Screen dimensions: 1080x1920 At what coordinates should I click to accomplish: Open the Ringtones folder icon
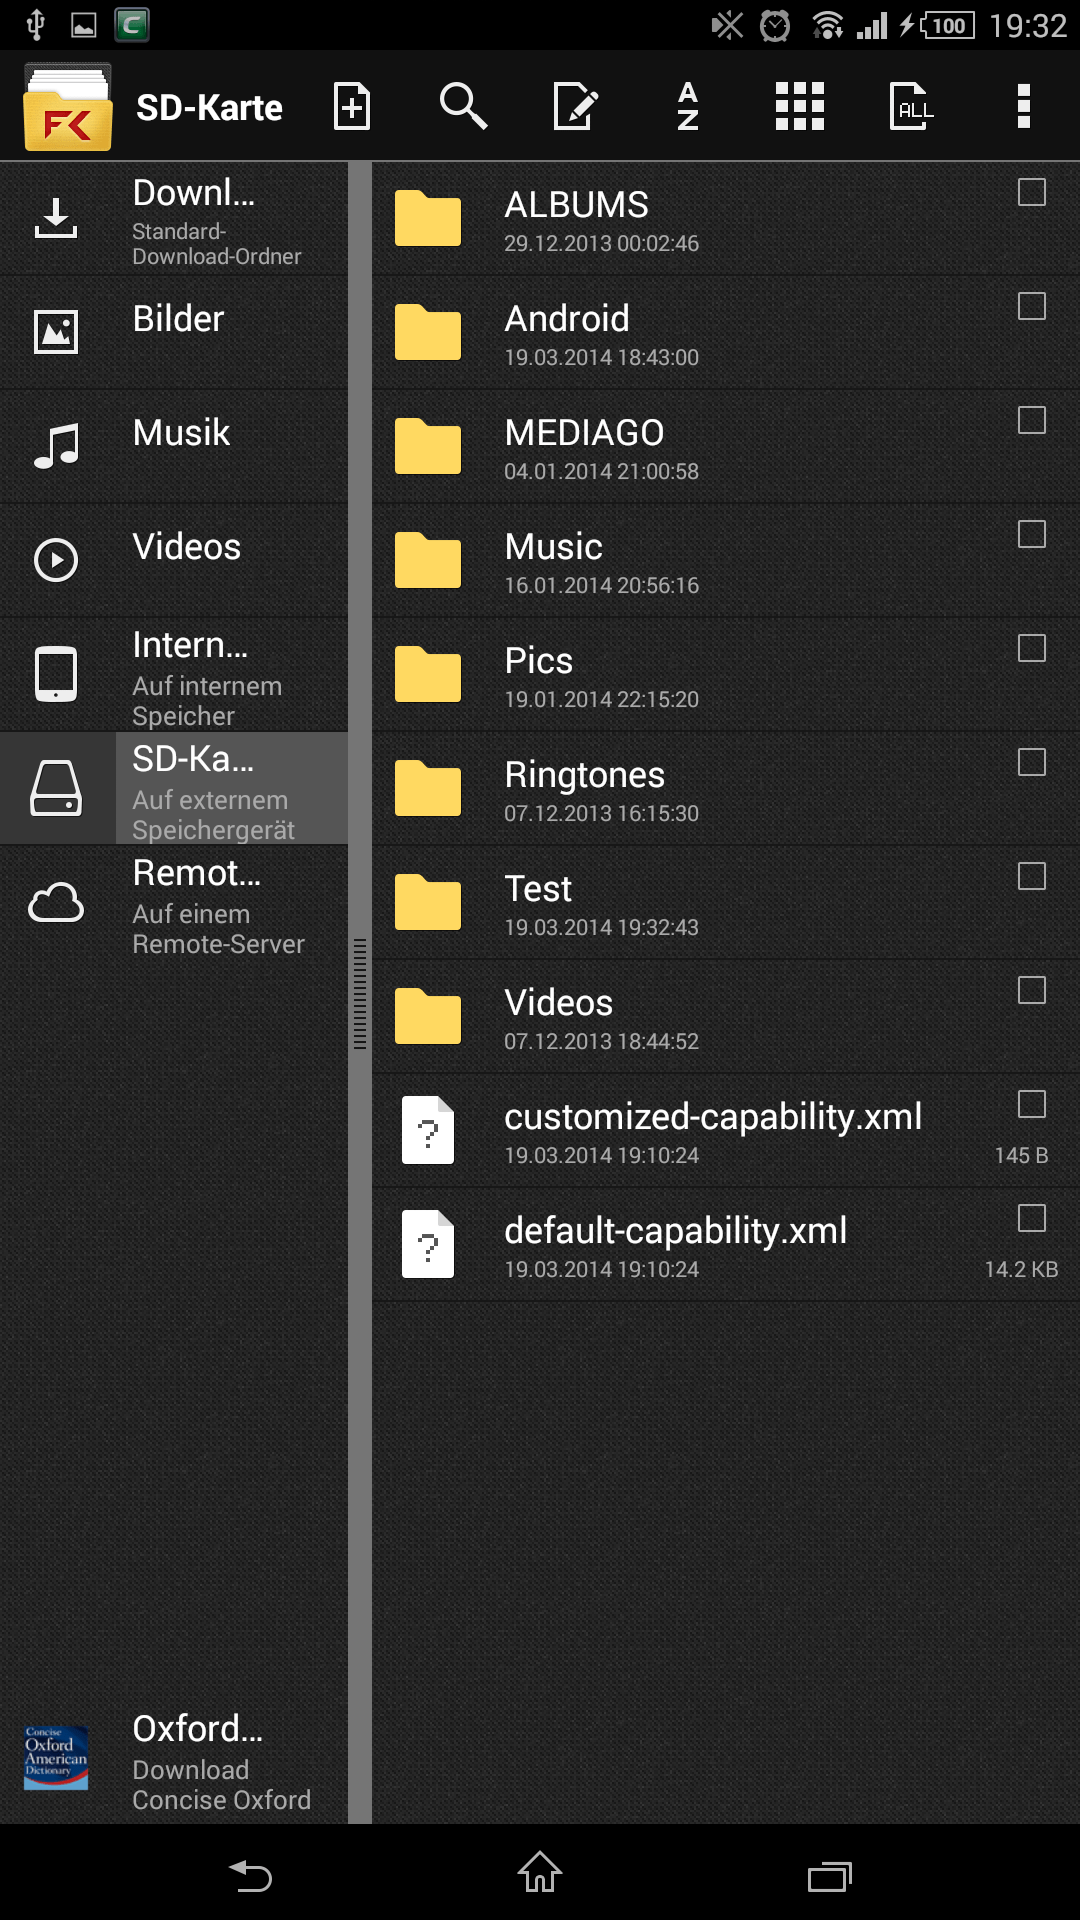[428, 788]
